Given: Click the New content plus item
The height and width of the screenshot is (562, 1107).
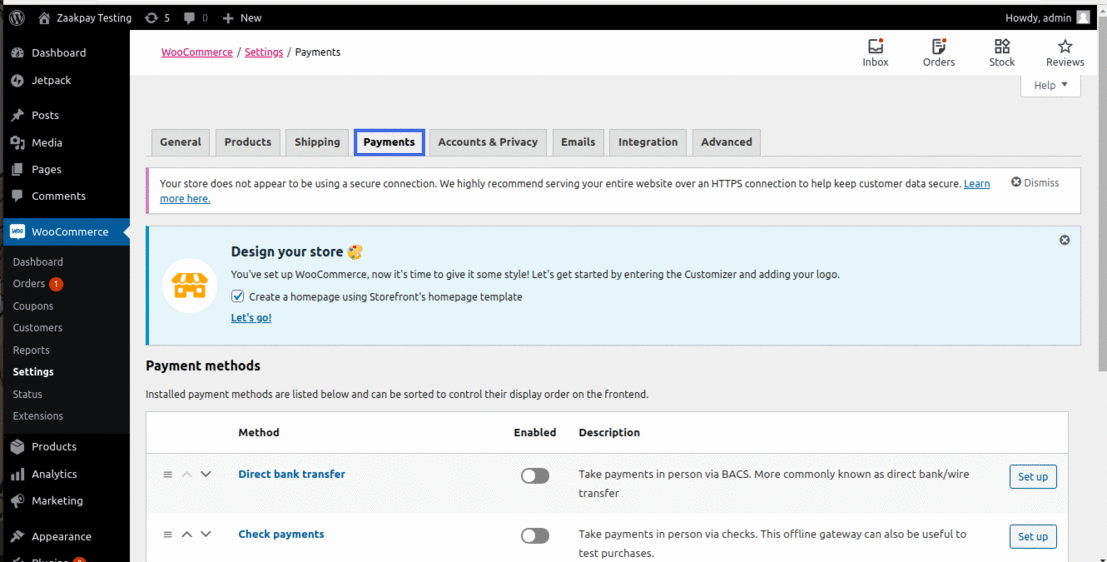Looking at the screenshot, I should 241,18.
